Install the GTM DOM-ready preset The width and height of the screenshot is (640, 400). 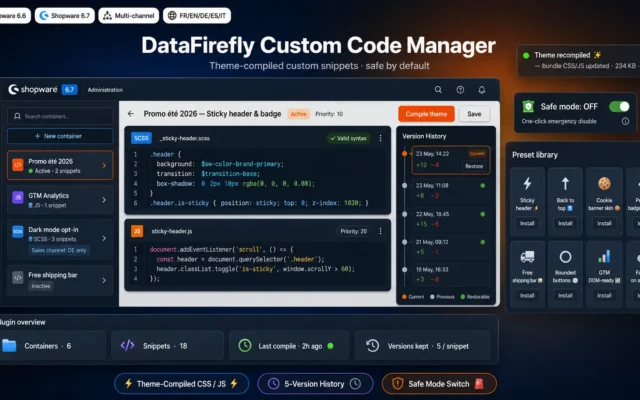(604, 295)
